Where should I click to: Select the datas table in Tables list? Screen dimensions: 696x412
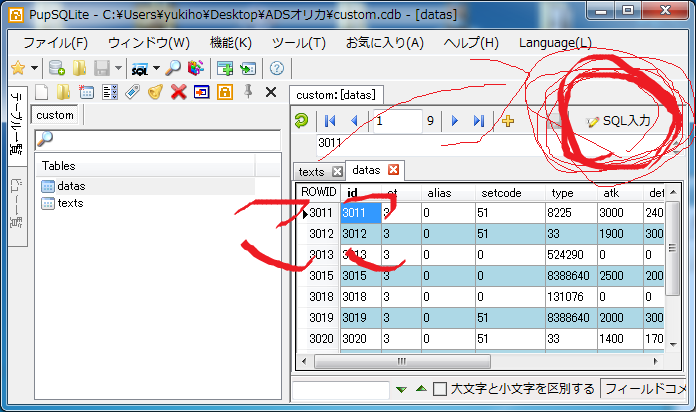pos(71,186)
